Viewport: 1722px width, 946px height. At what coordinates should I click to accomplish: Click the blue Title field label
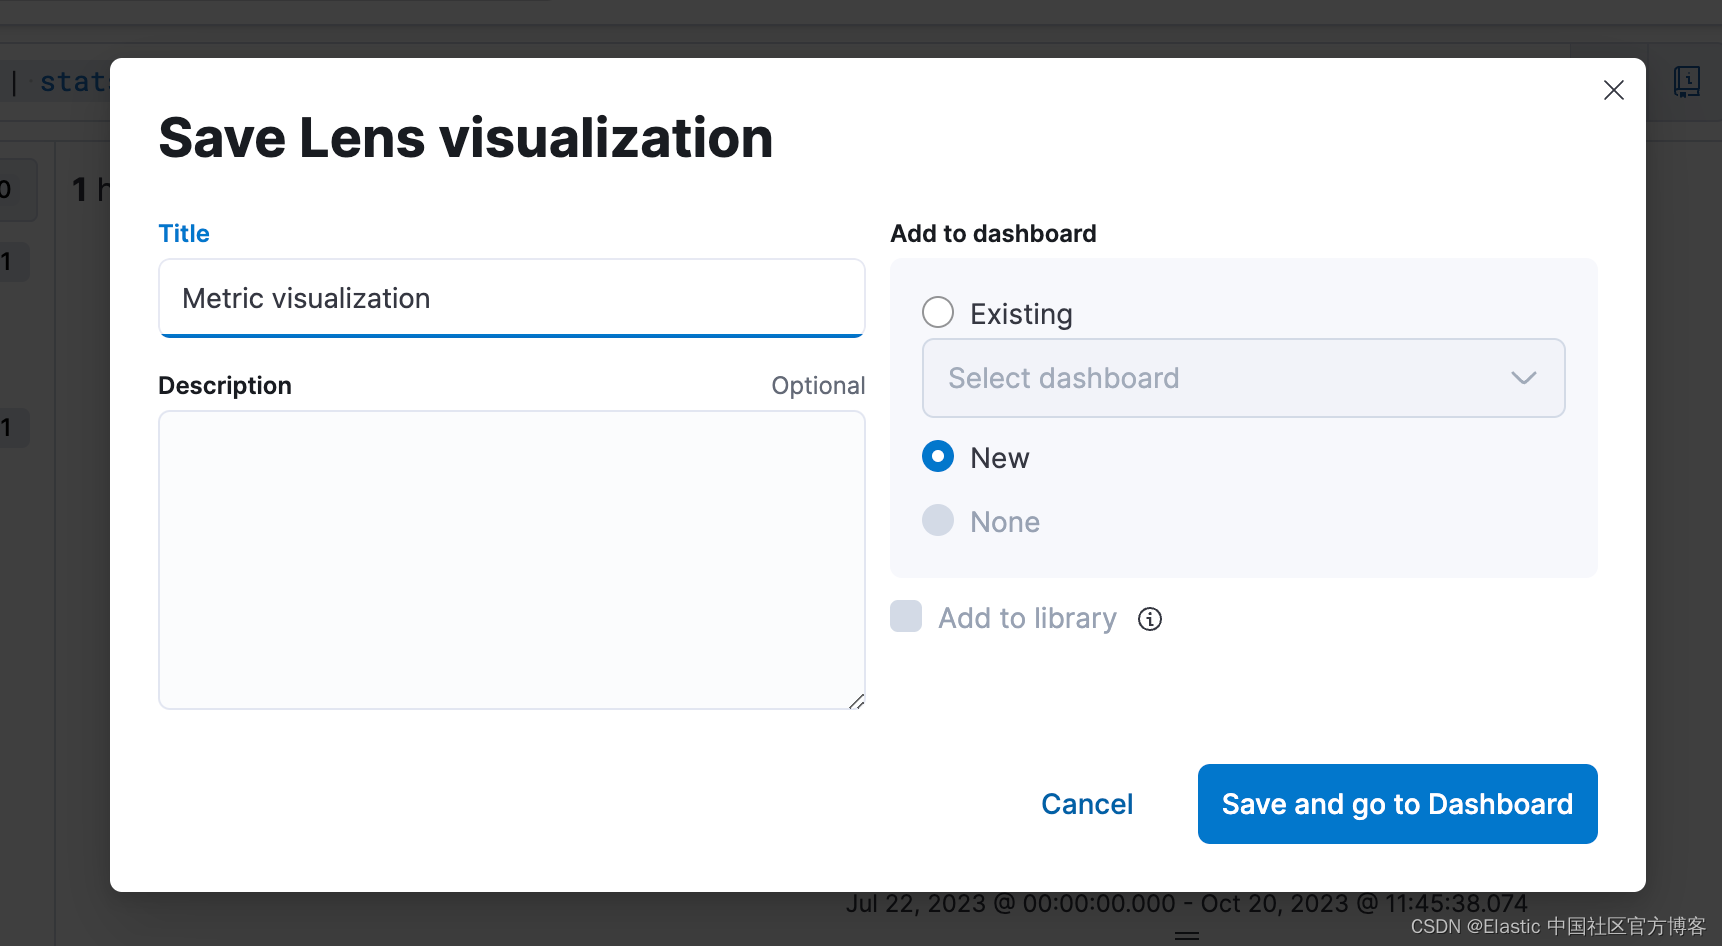[x=184, y=234]
